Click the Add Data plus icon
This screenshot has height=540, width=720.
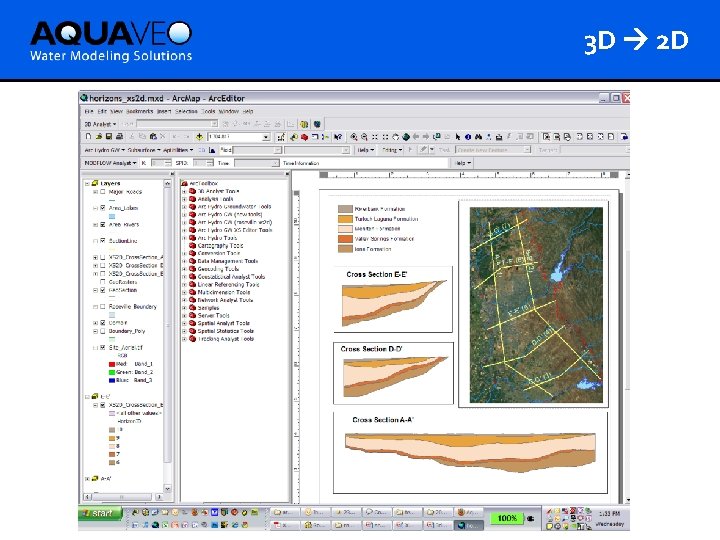[199, 137]
